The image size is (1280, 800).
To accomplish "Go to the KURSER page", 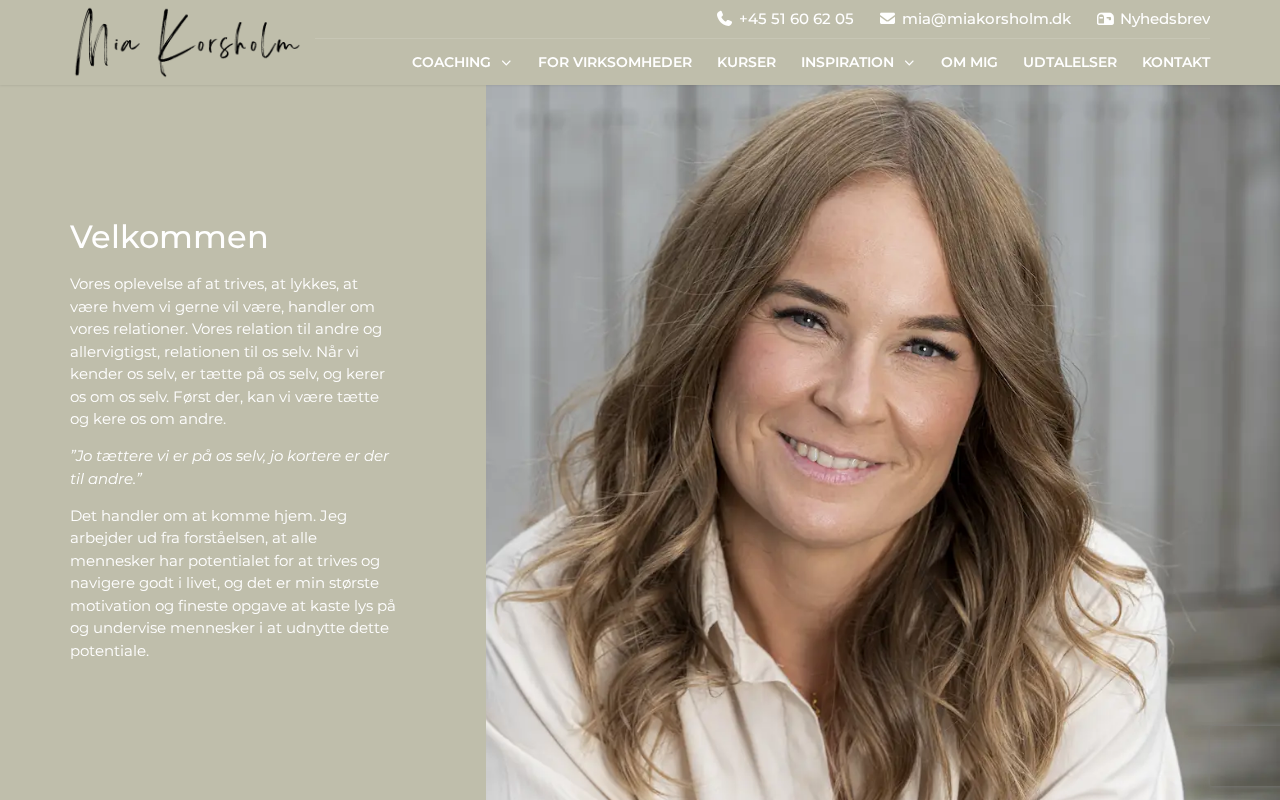I will pos(746,62).
